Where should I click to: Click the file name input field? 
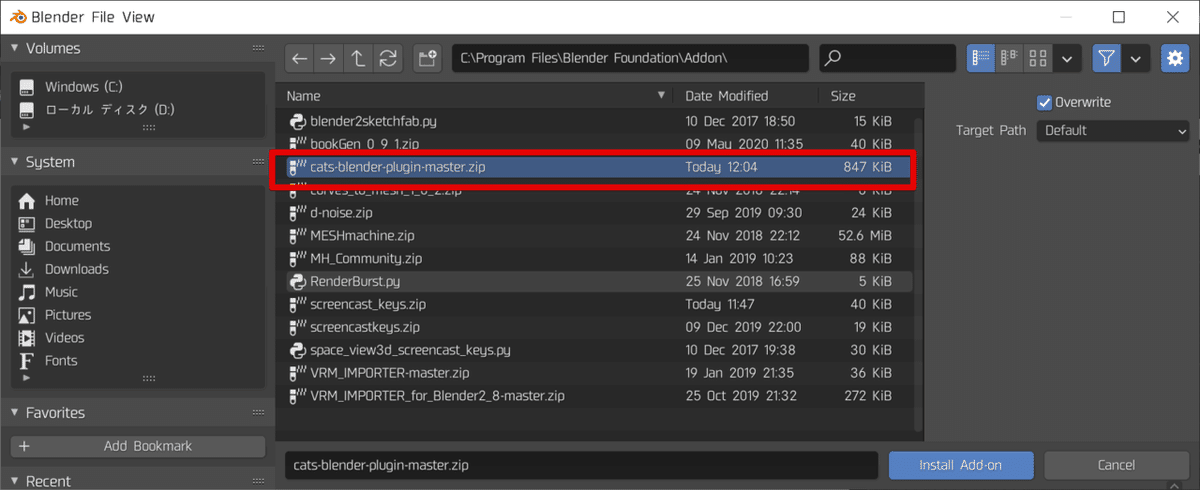click(581, 465)
